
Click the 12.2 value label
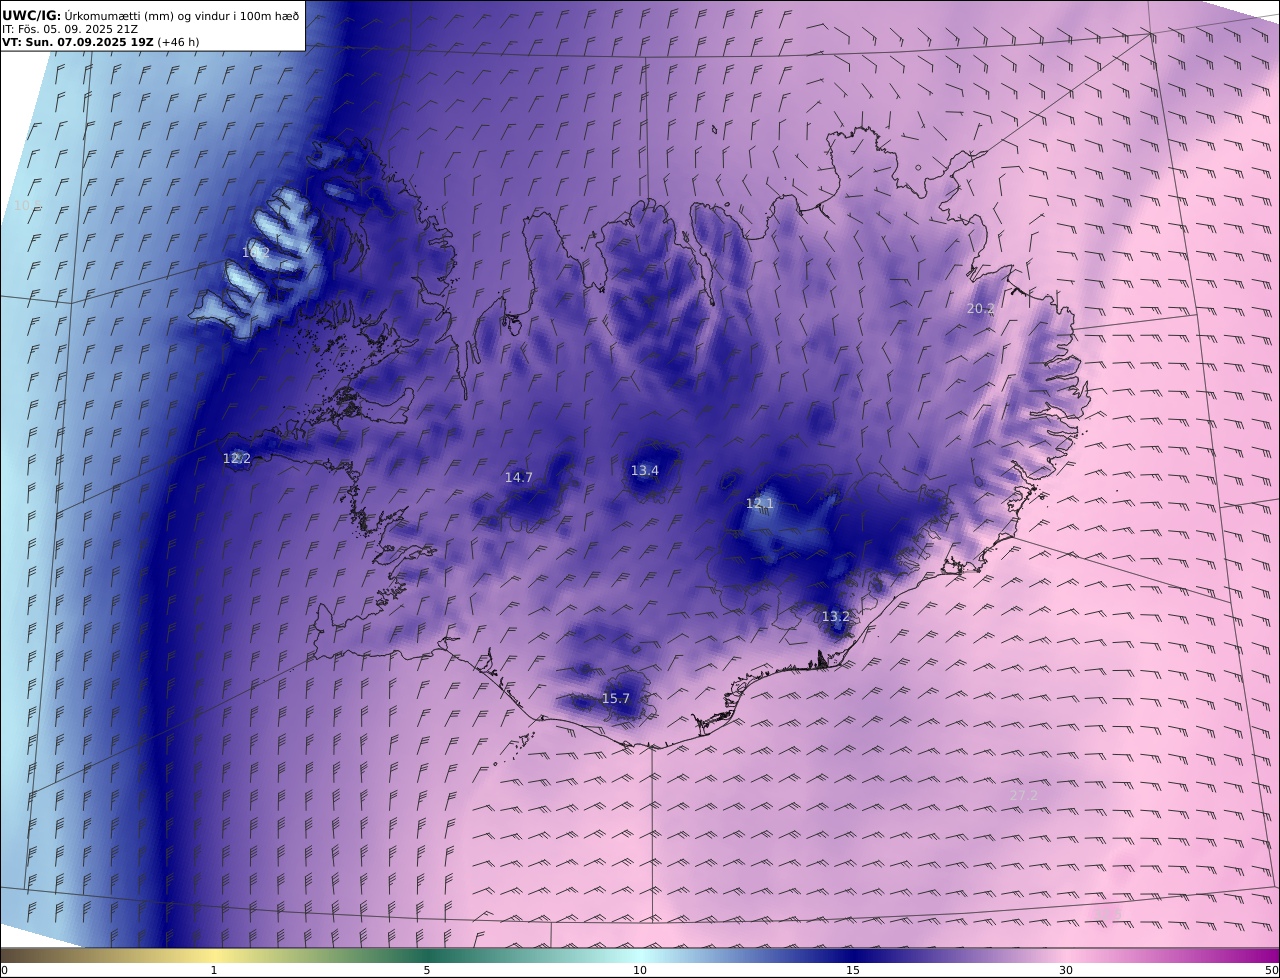237,459
